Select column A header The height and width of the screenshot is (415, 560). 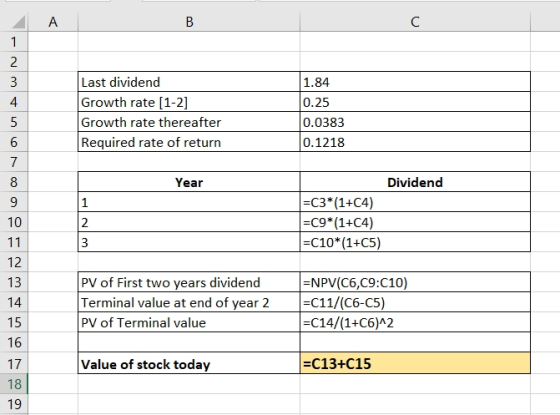(x=53, y=22)
